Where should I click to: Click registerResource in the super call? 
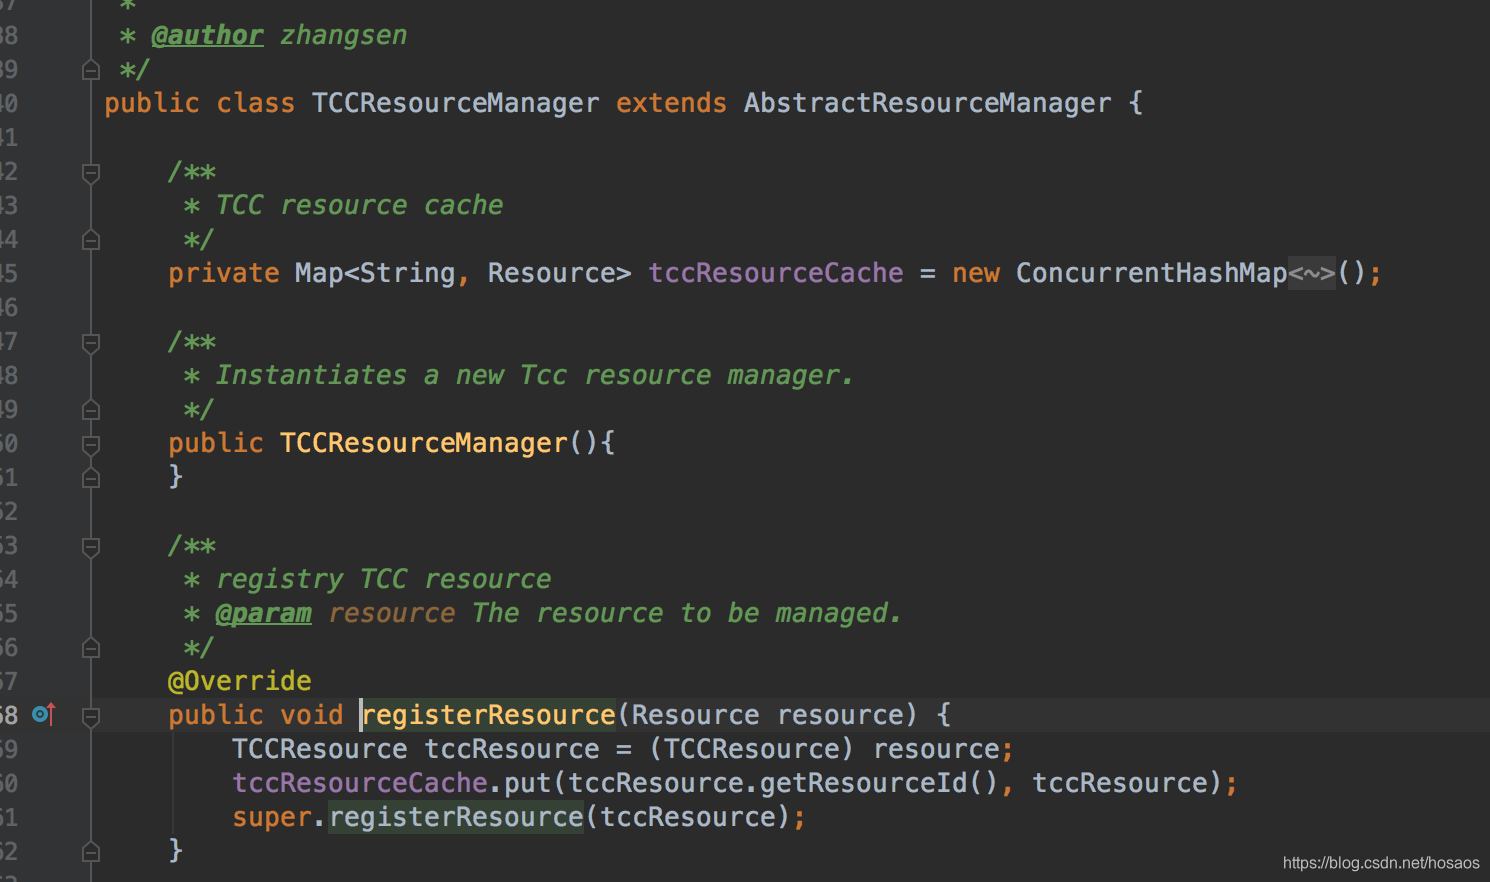pyautogui.click(x=456, y=817)
